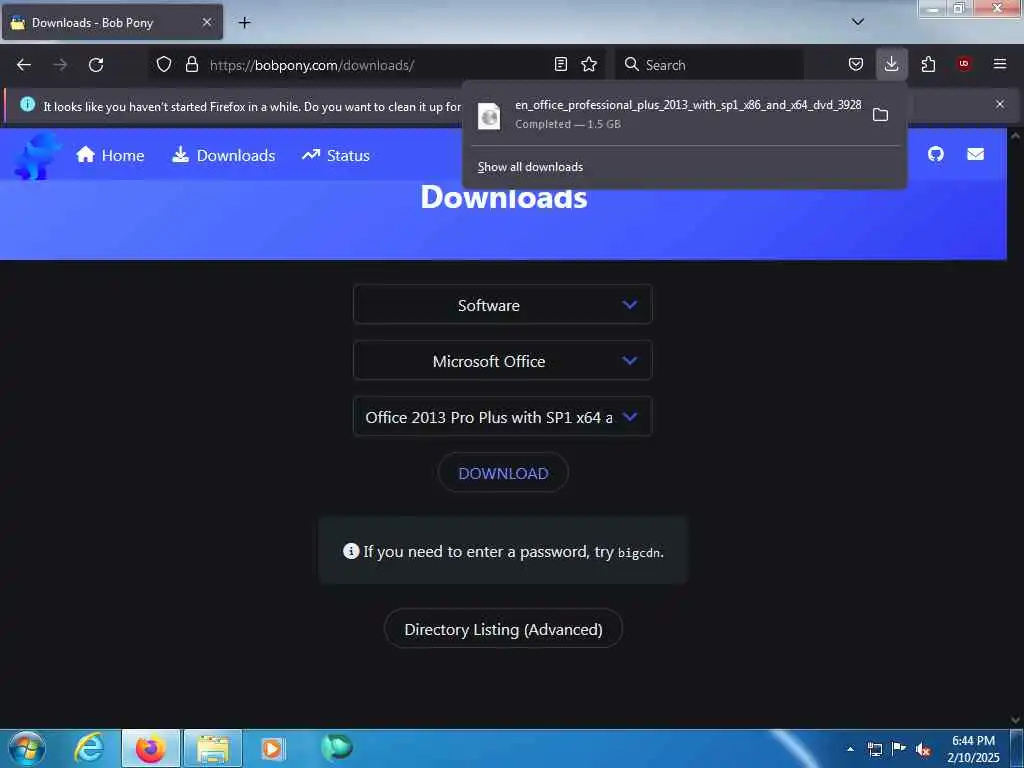Viewport: 1024px width, 768px height.
Task: Close the Downloads - Bob Pony tab
Action: pyautogui.click(x=206, y=22)
